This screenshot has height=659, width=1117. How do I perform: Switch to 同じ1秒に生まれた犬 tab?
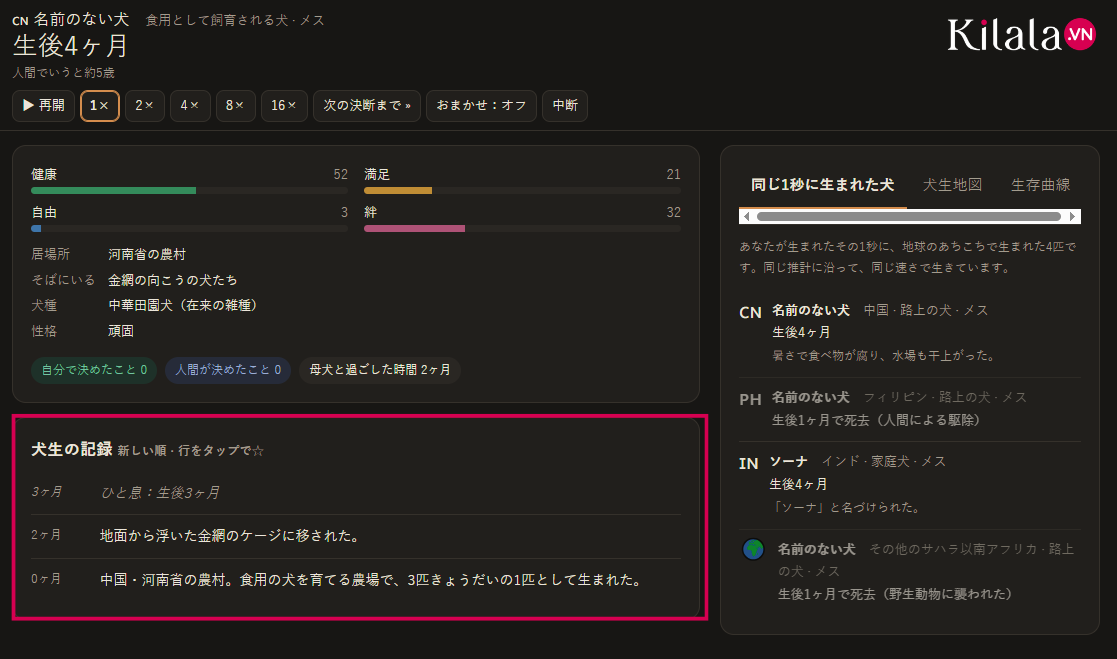click(x=822, y=185)
